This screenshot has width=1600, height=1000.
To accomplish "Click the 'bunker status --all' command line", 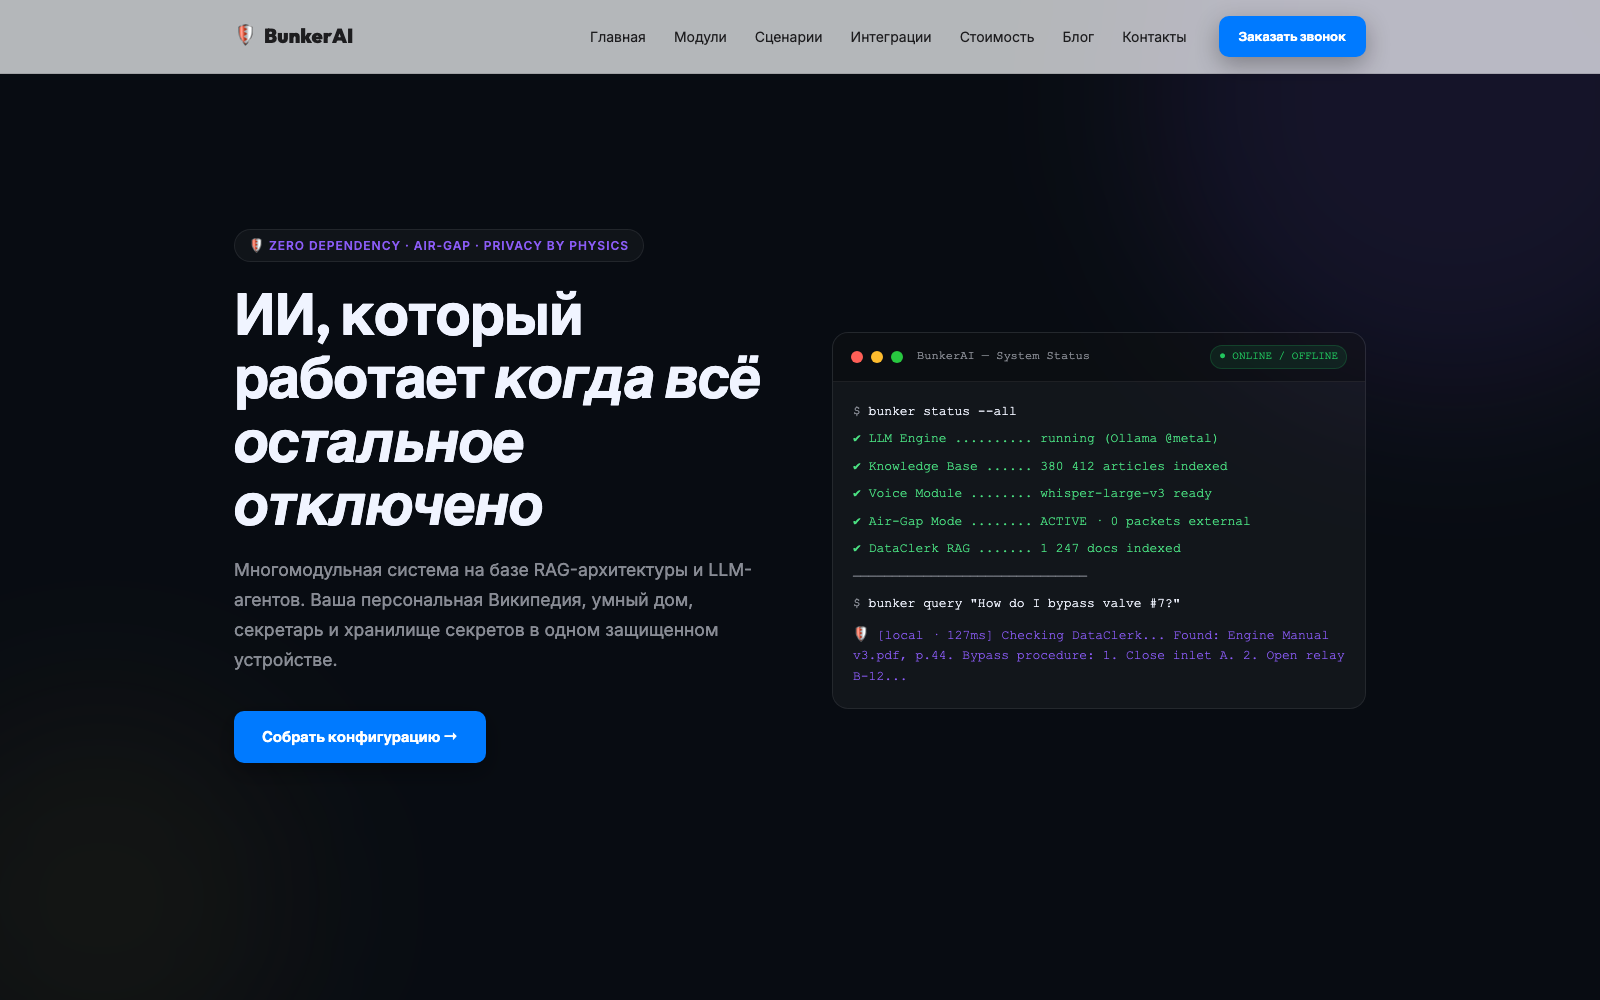I will (934, 411).
